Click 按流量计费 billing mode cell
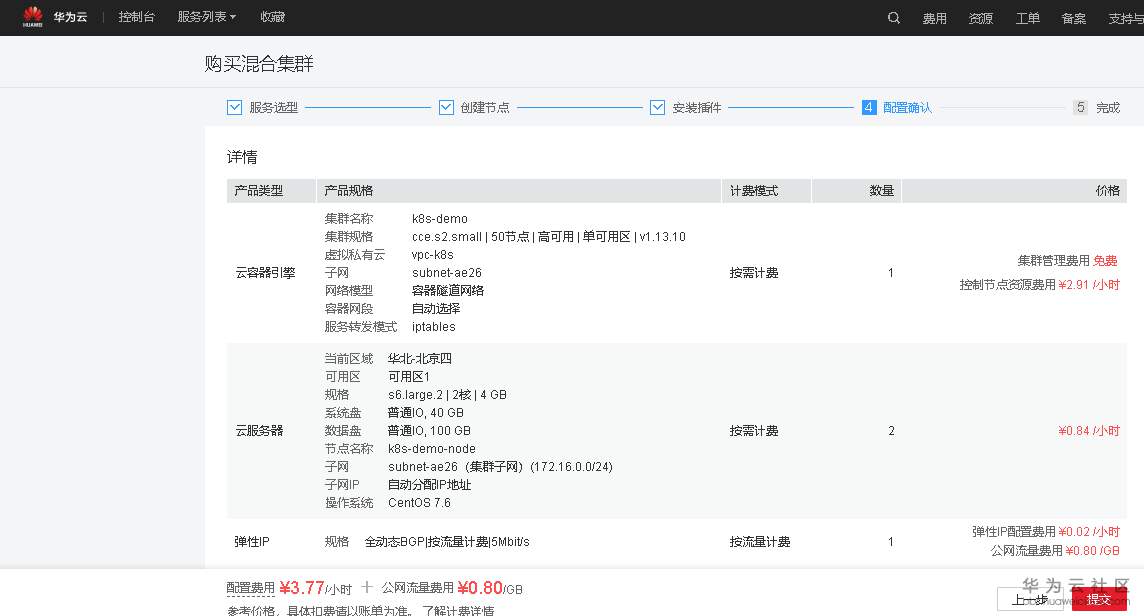Image resolution: width=1144 pixels, height=616 pixels. click(x=760, y=542)
